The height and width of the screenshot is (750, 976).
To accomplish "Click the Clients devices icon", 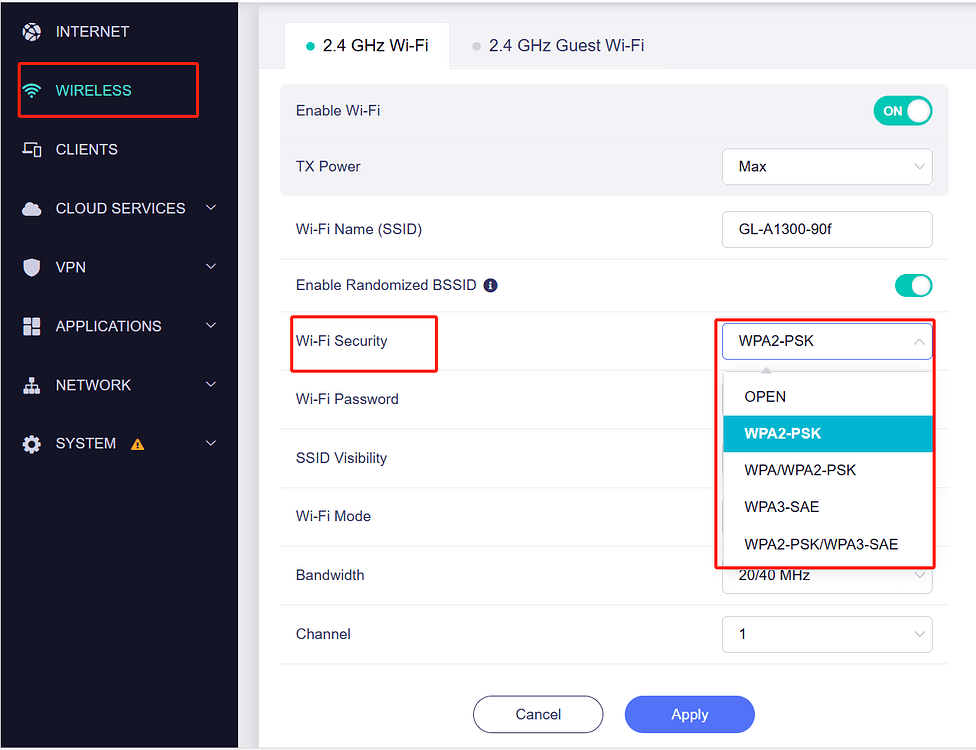I will [x=32, y=149].
